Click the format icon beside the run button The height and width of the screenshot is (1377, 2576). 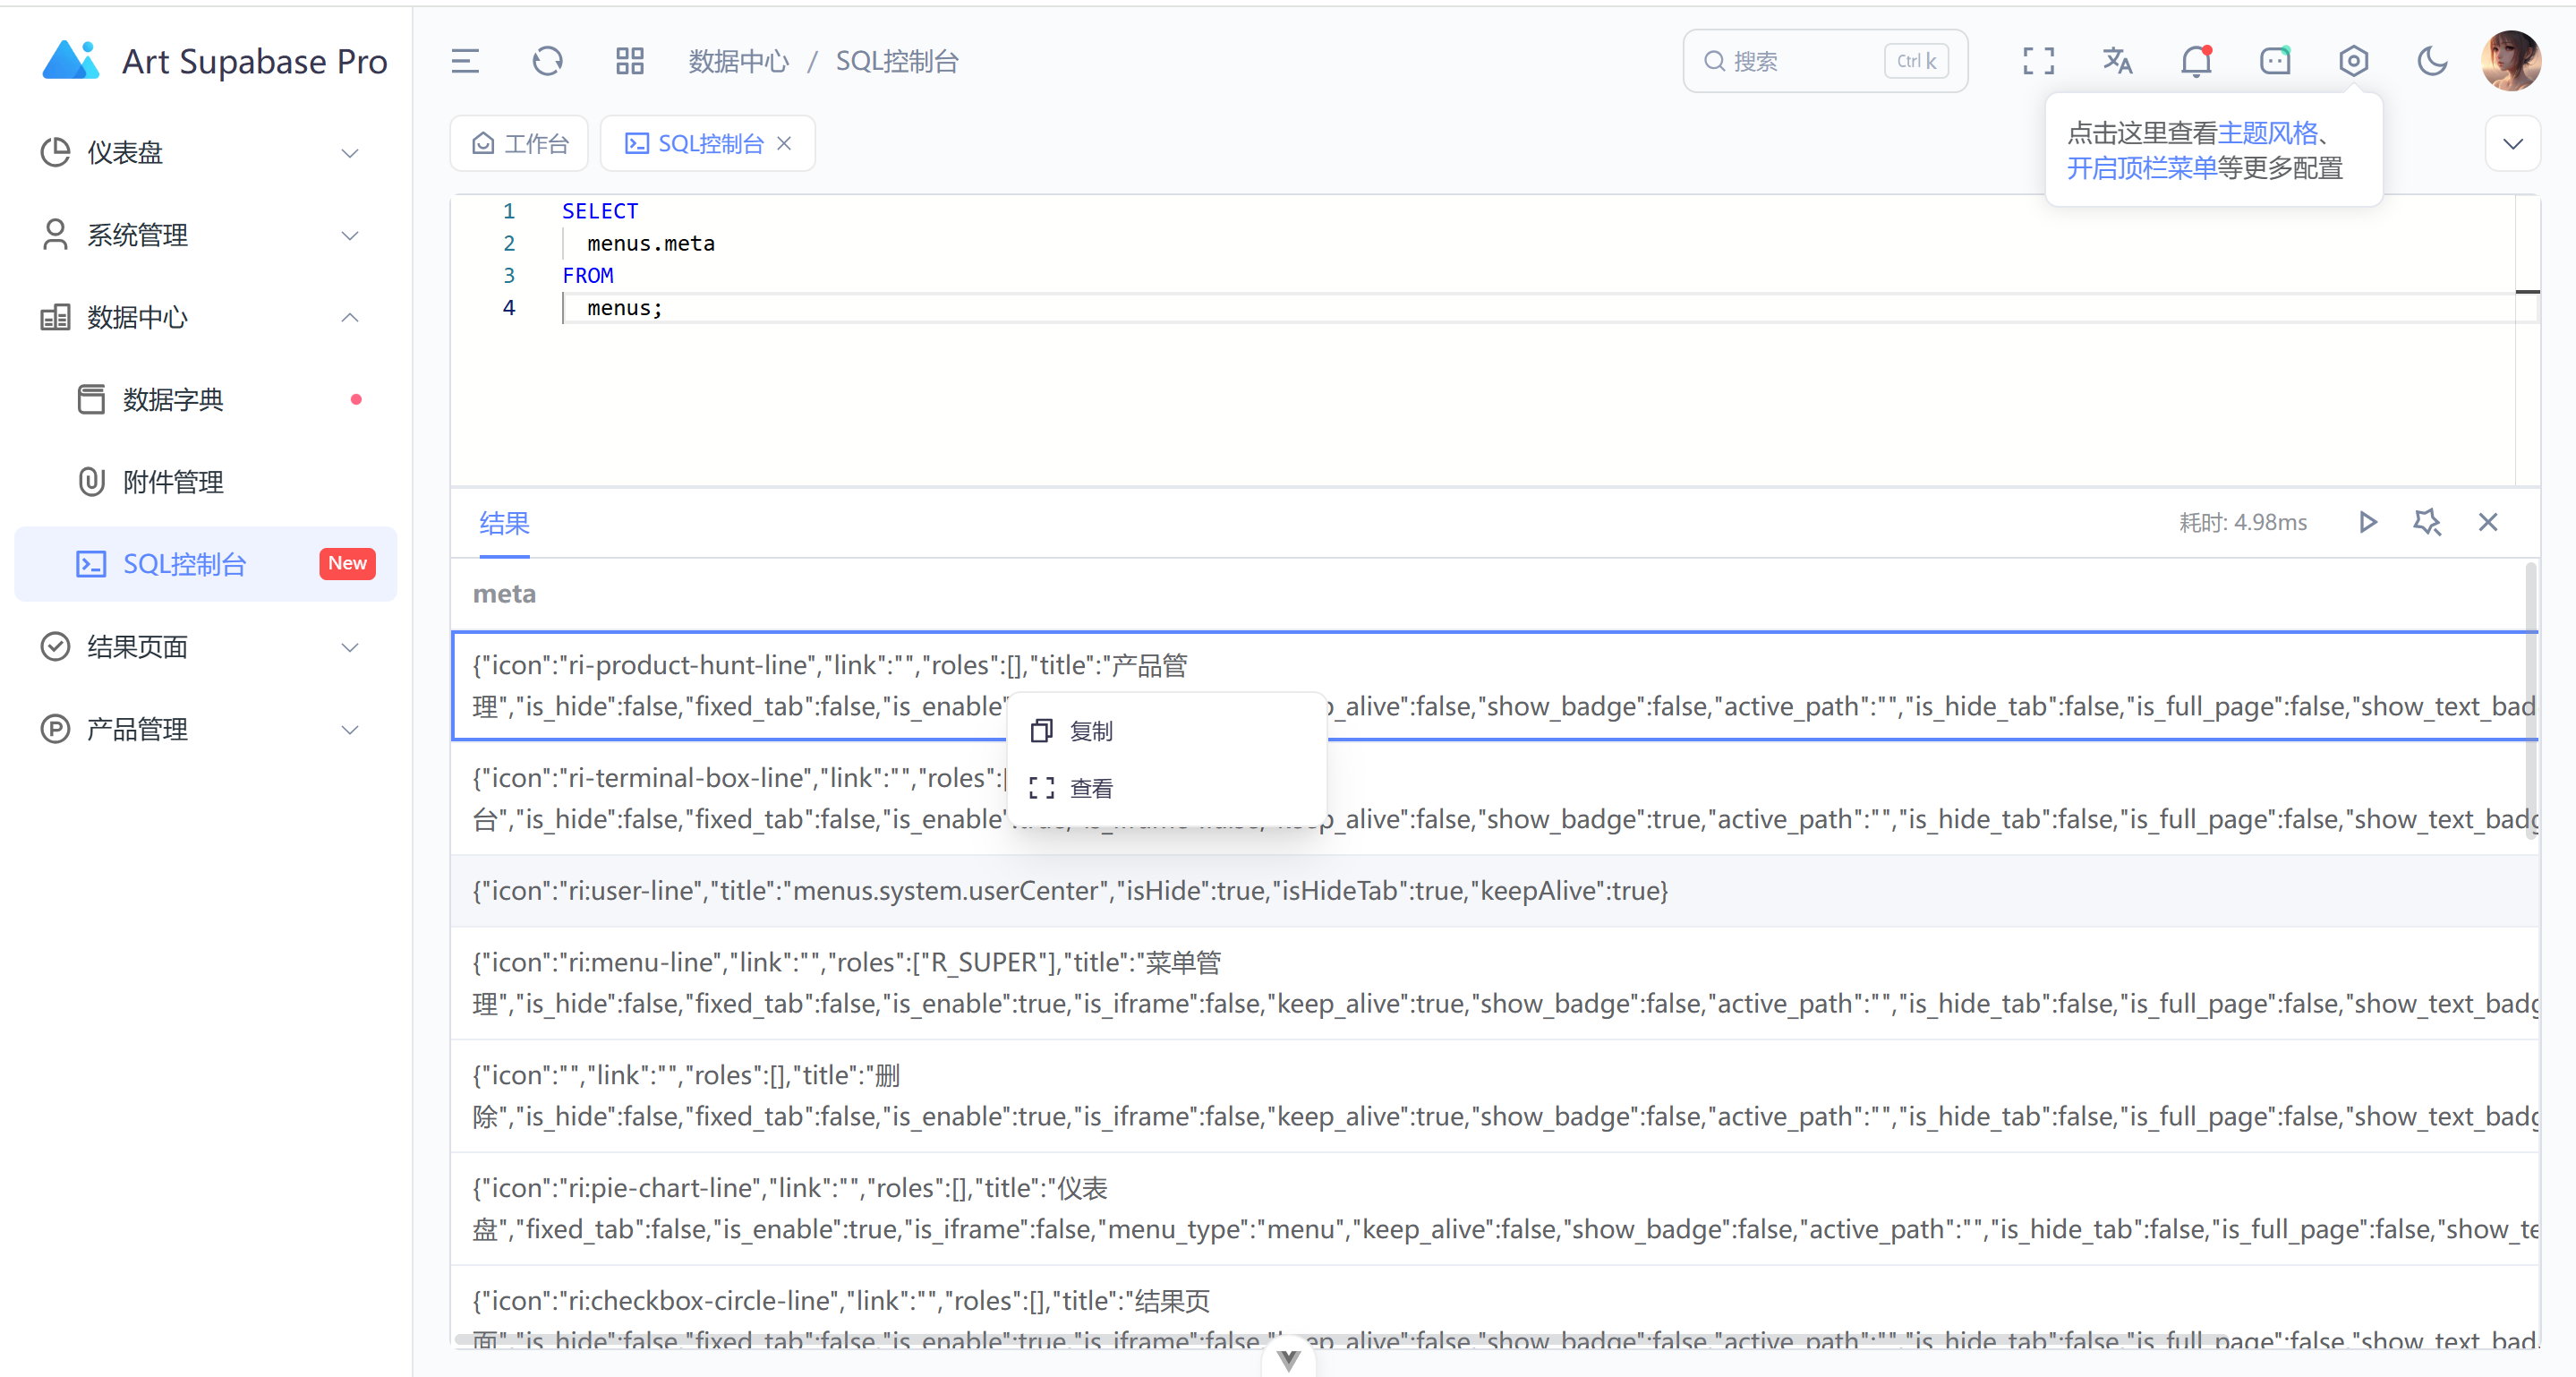pyautogui.click(x=2427, y=522)
